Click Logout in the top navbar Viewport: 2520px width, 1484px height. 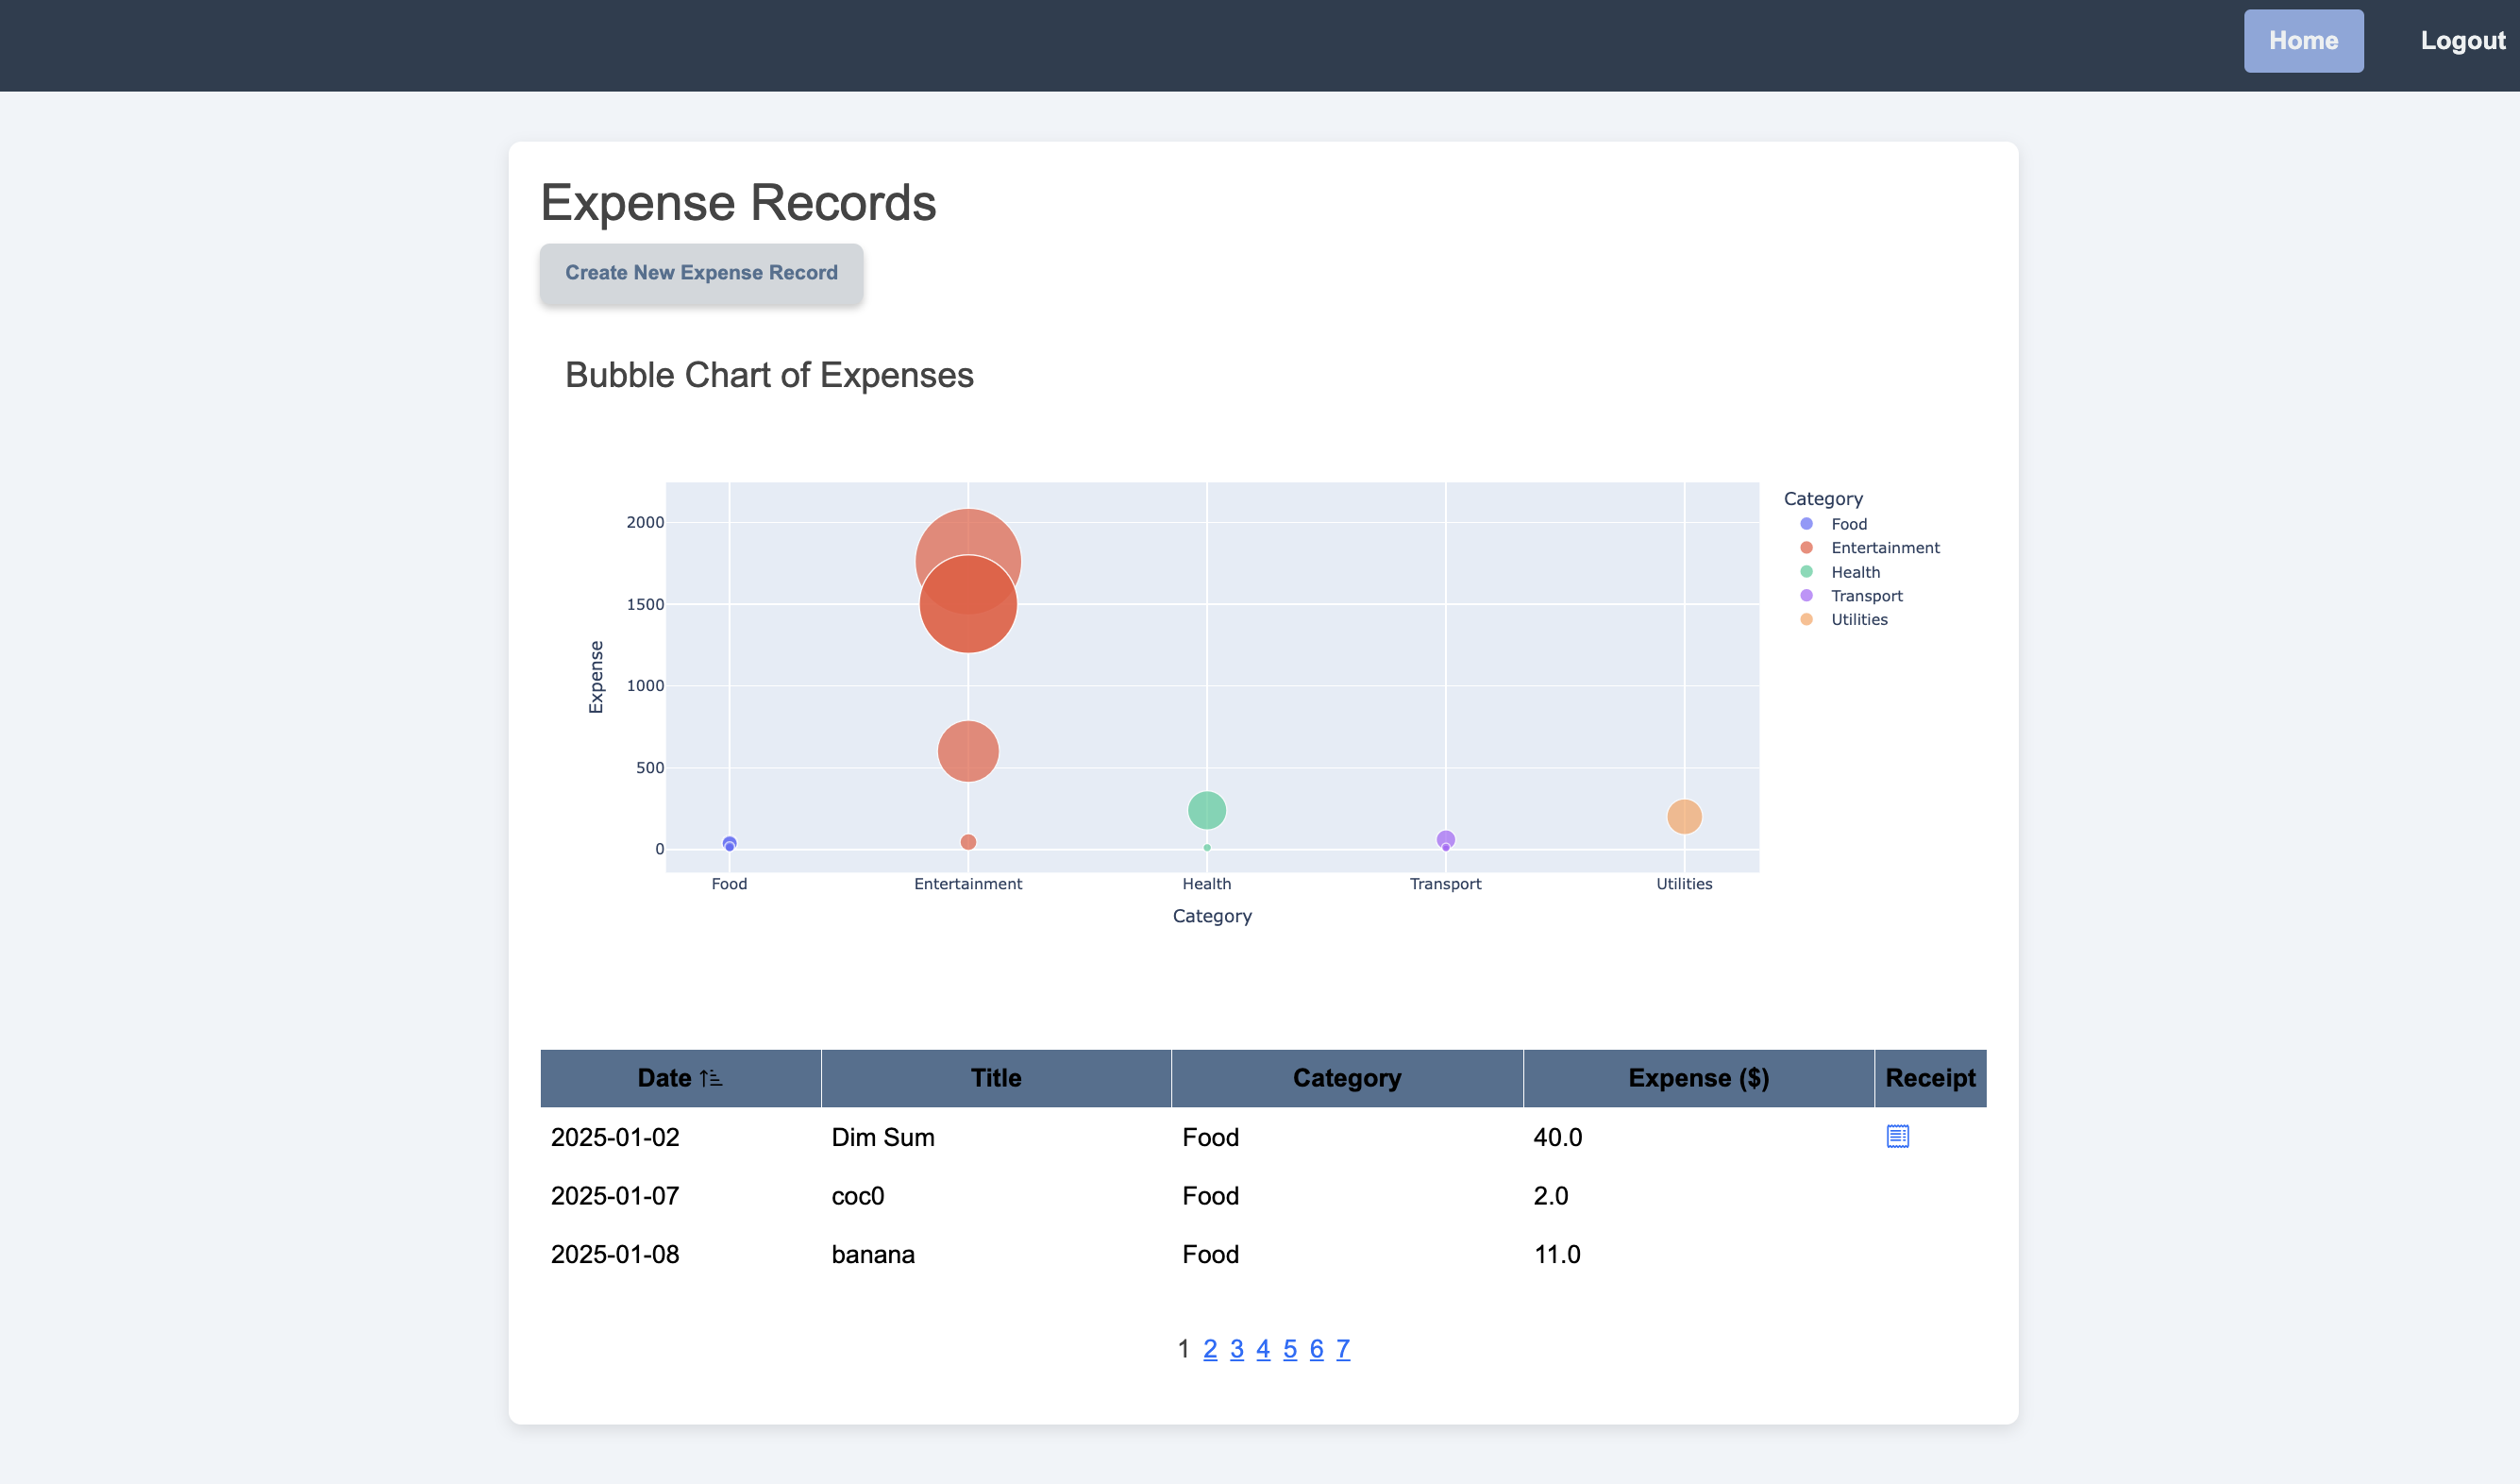pos(2462,41)
